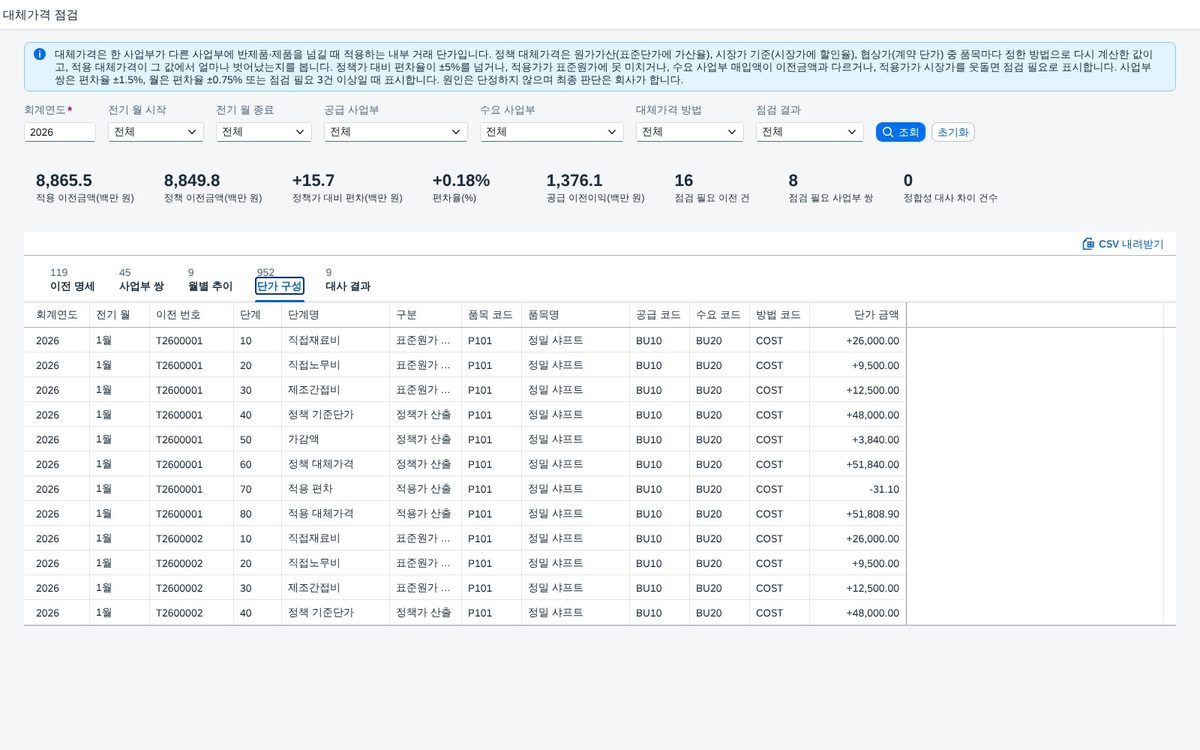Click the 점검 필요 사업부 쌍 value 8
Screen dimensions: 1200x750
click(793, 181)
